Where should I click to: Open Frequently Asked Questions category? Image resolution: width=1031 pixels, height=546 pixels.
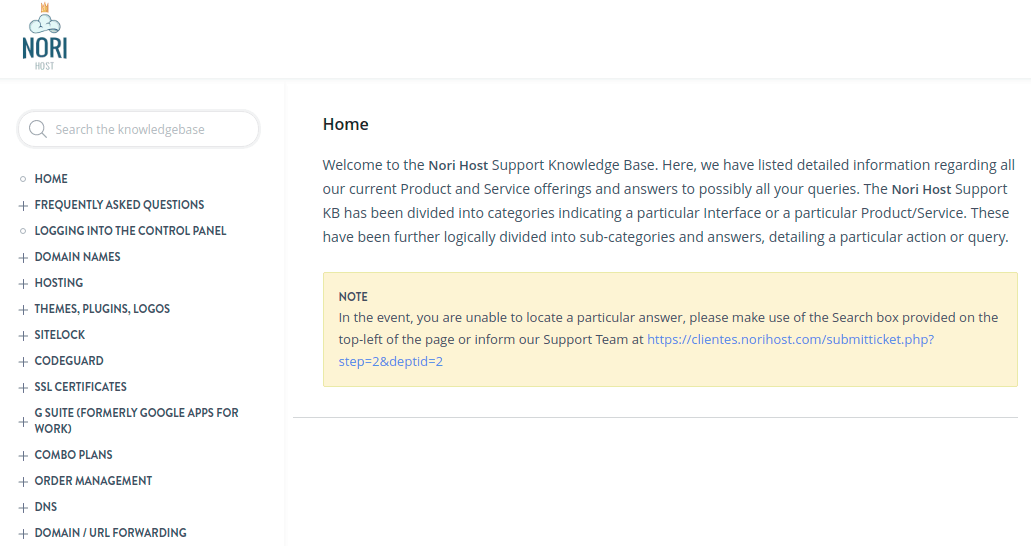pos(119,205)
